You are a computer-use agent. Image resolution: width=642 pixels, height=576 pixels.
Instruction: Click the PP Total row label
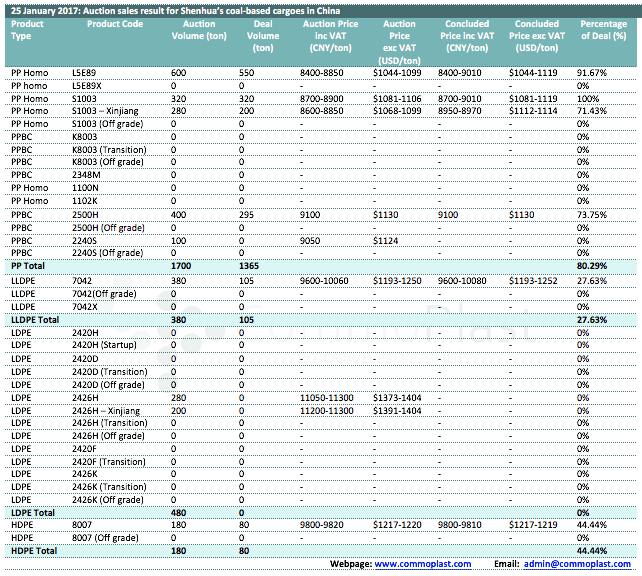coord(29,267)
